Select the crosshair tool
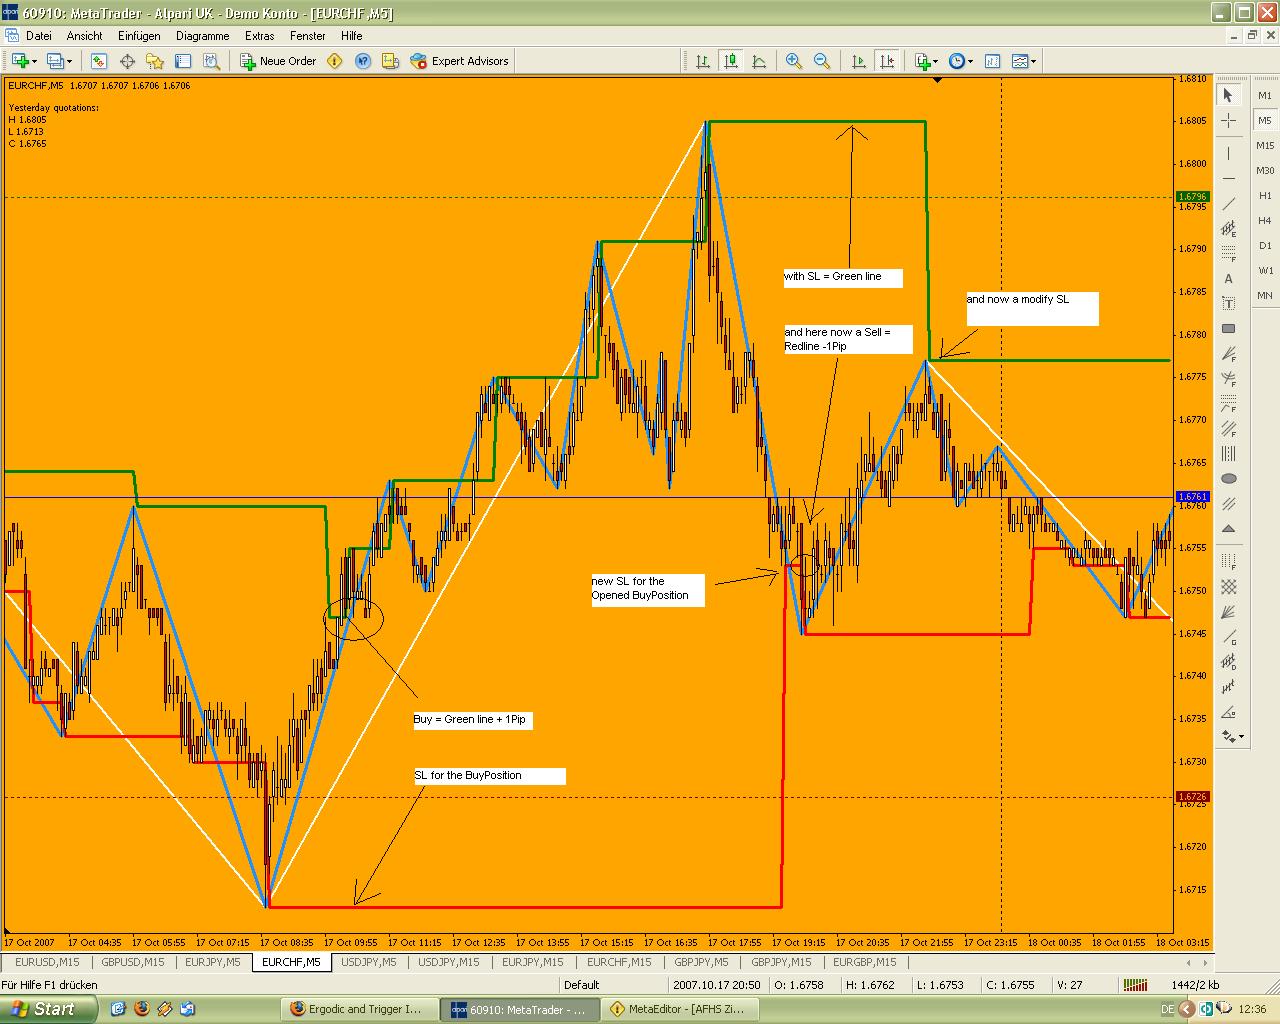This screenshot has height=1024, width=1280. 1229,120
